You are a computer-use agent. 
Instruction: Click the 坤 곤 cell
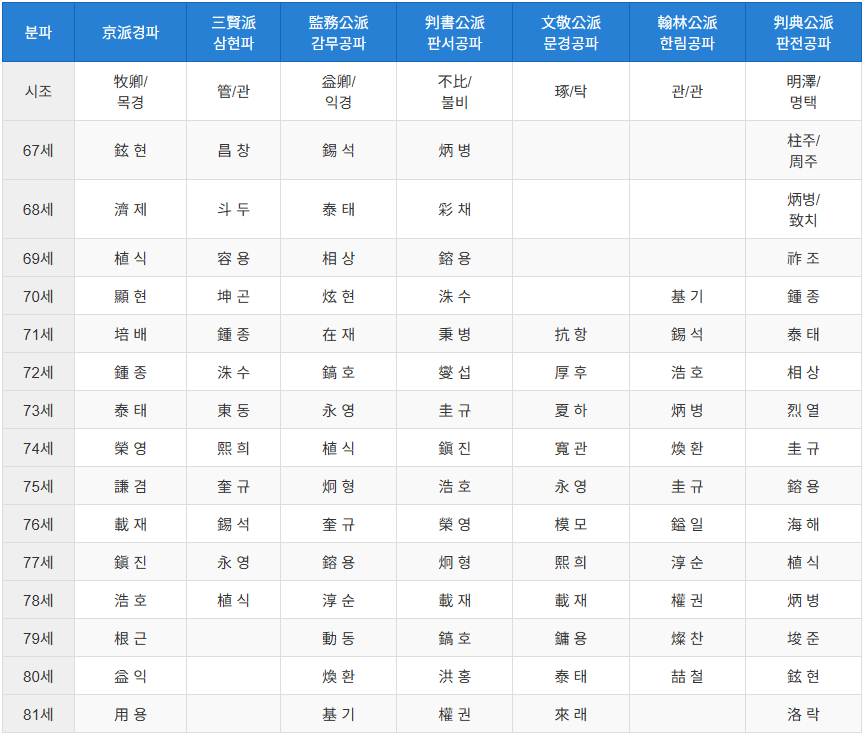[x=234, y=296]
